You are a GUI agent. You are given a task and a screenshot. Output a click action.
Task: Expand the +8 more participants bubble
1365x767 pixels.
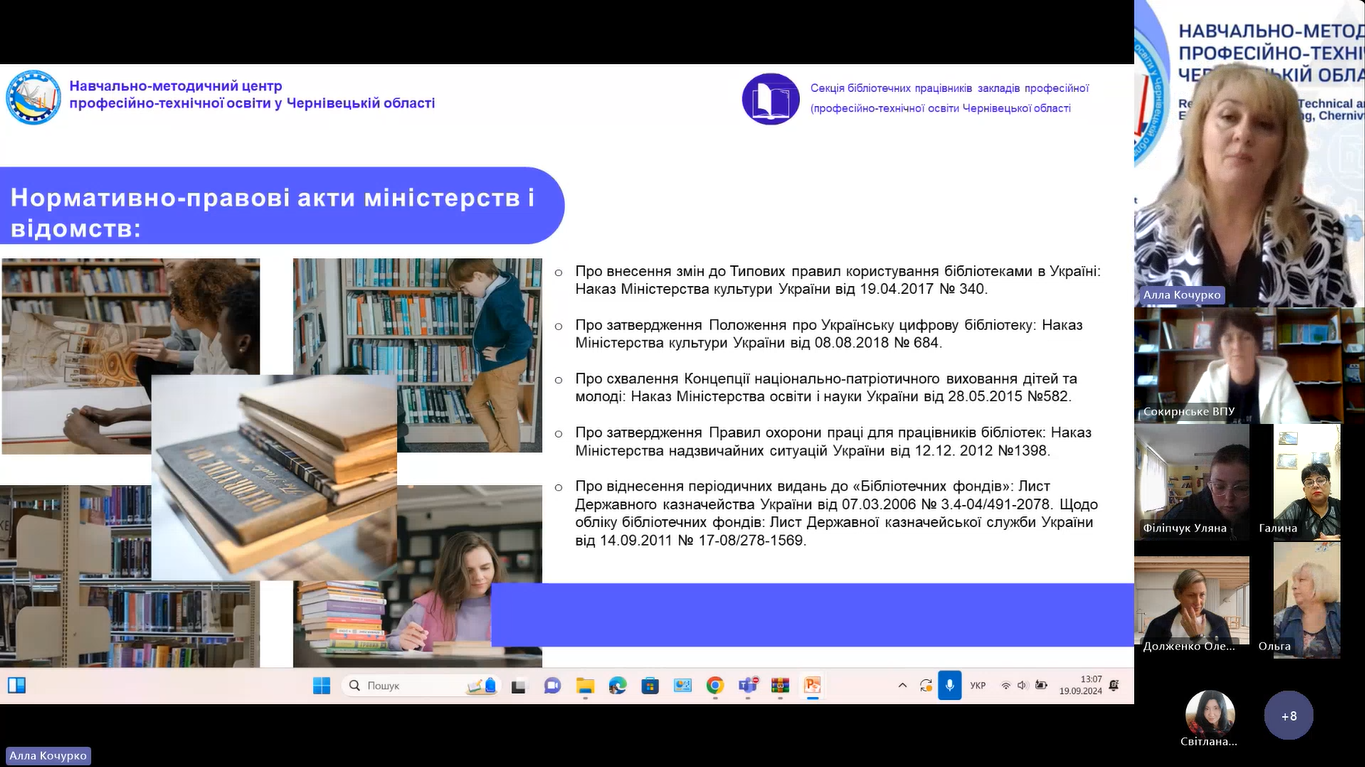(1288, 716)
